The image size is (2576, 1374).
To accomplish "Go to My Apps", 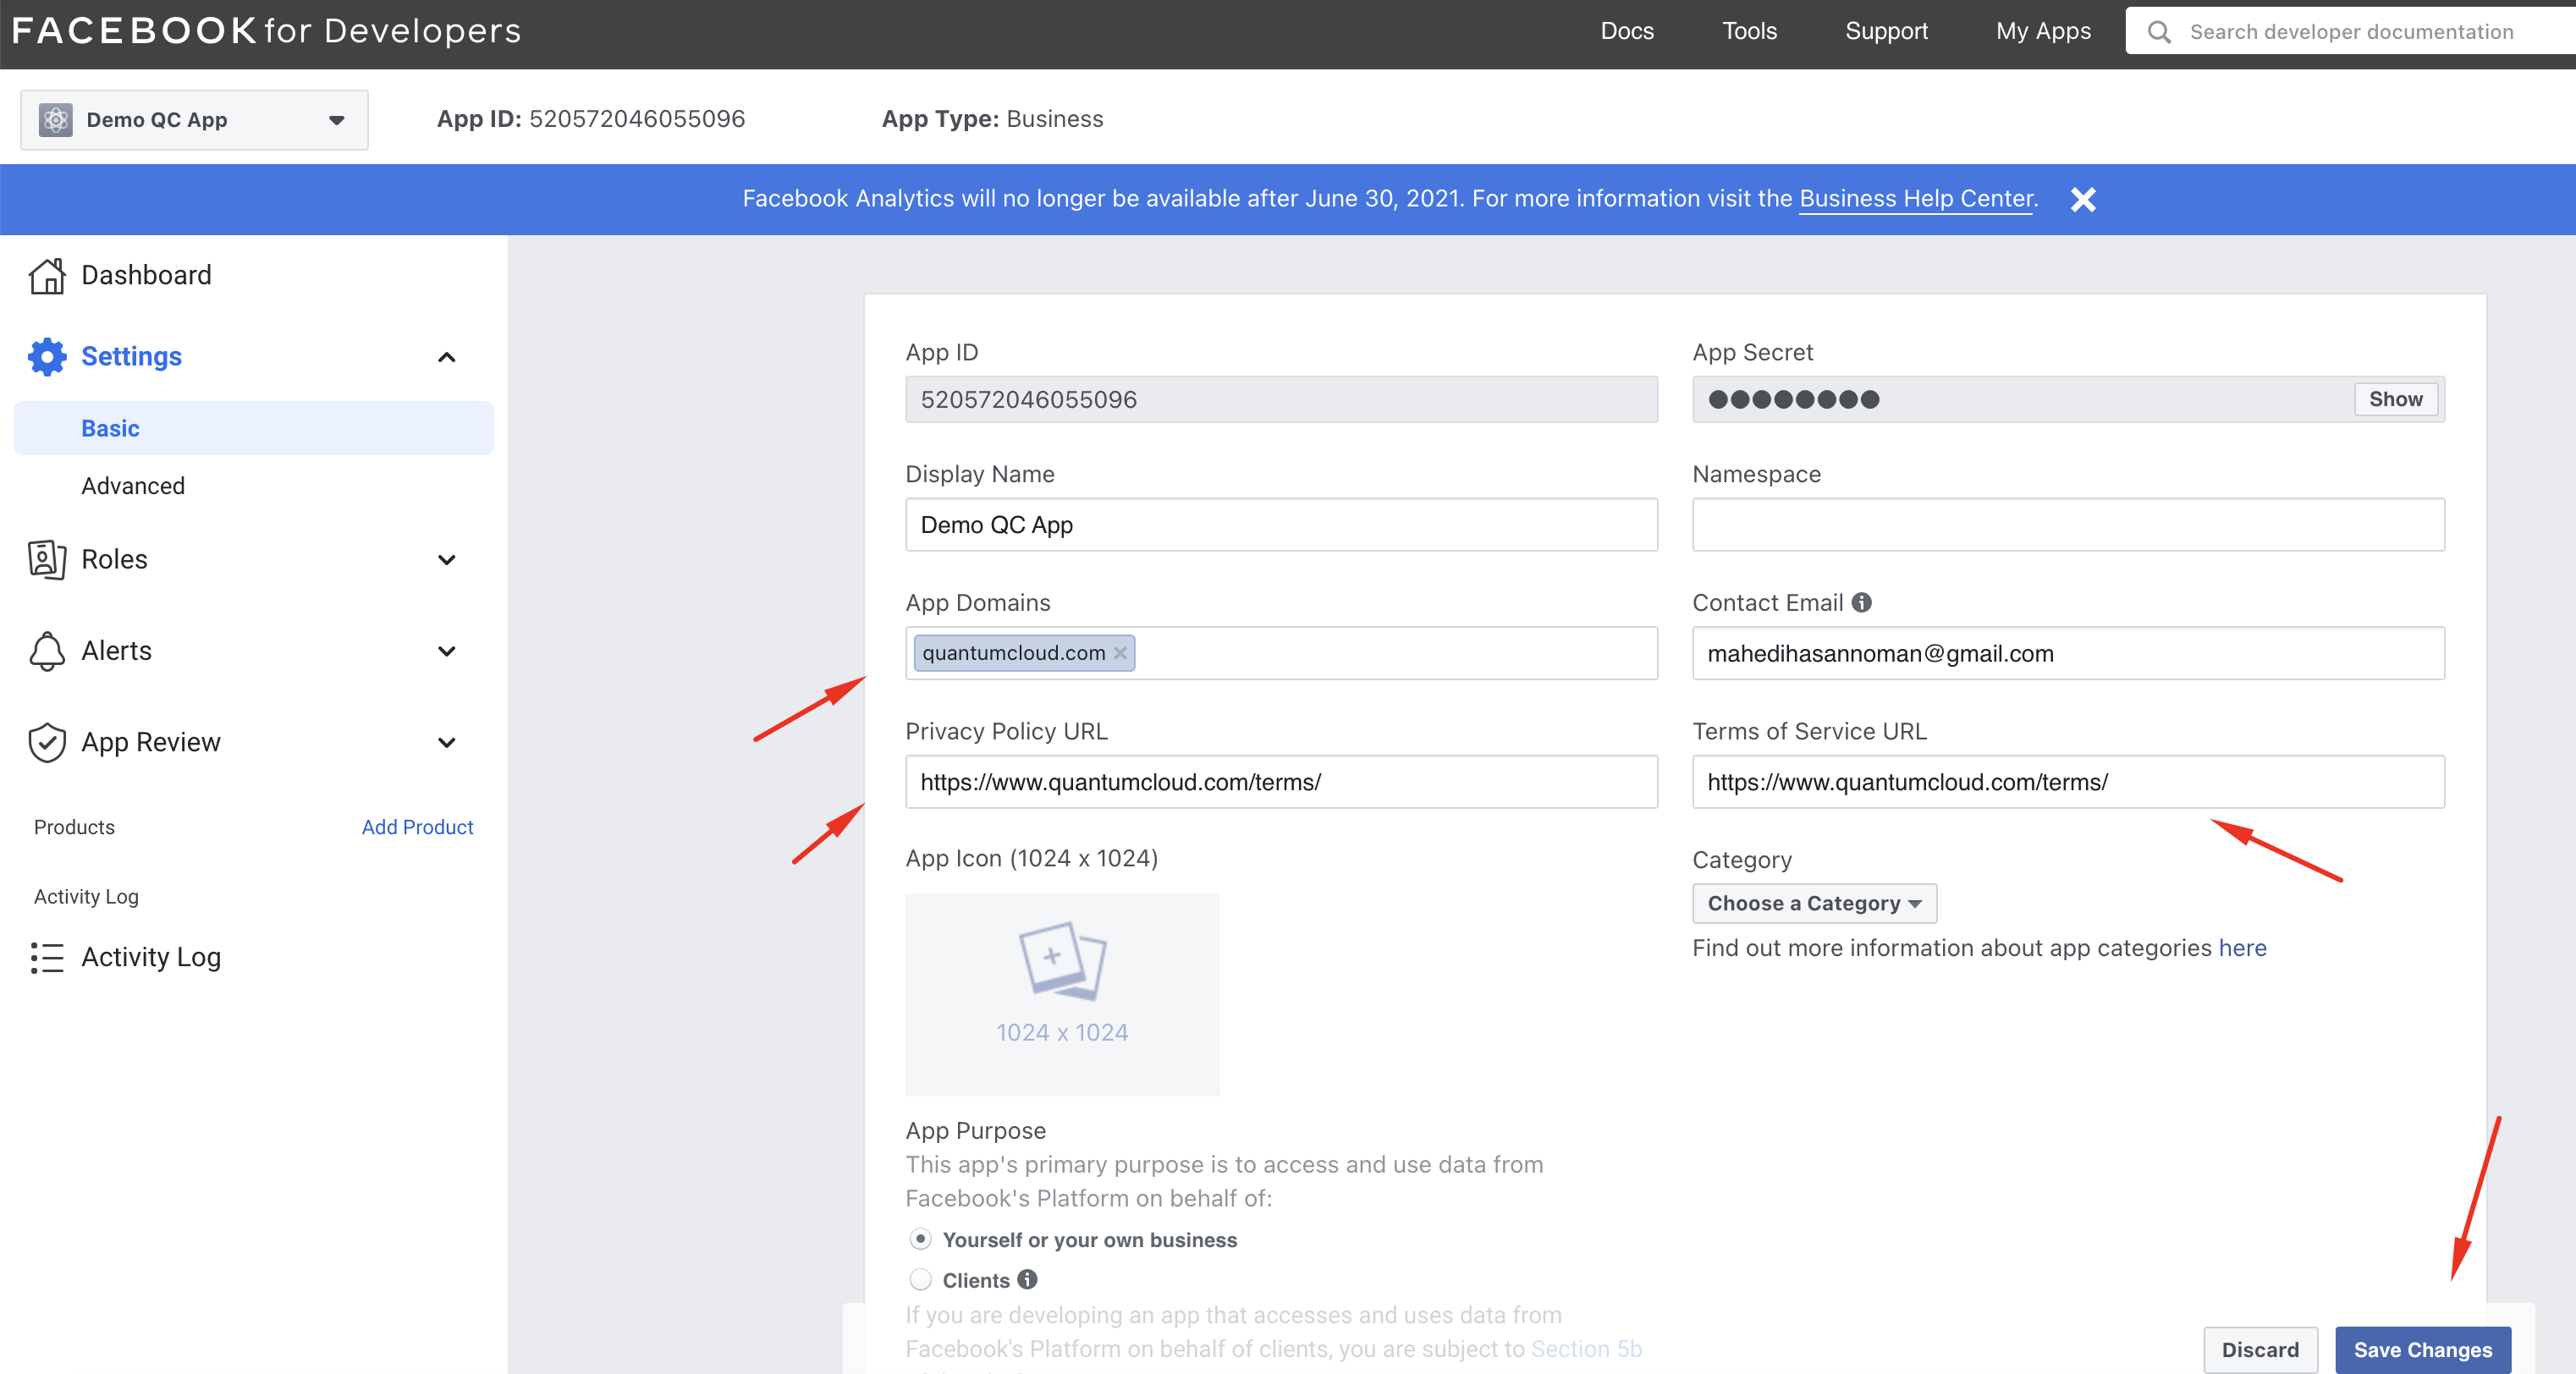I will 2043,31.
